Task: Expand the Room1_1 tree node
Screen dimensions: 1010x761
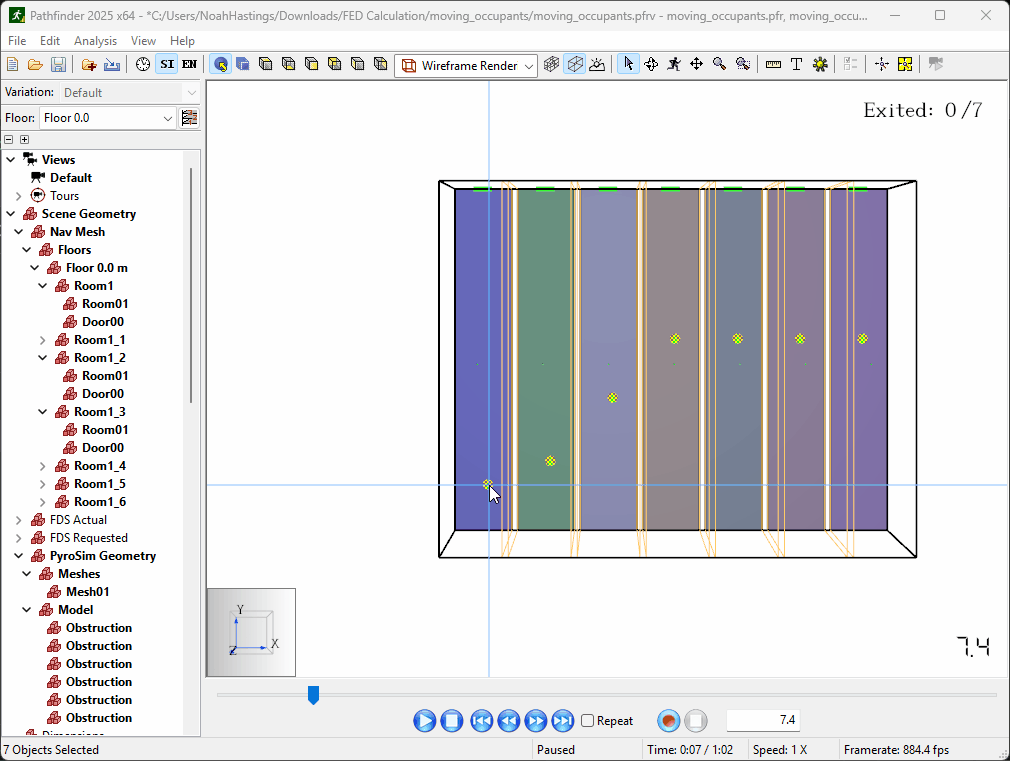Action: pos(43,340)
